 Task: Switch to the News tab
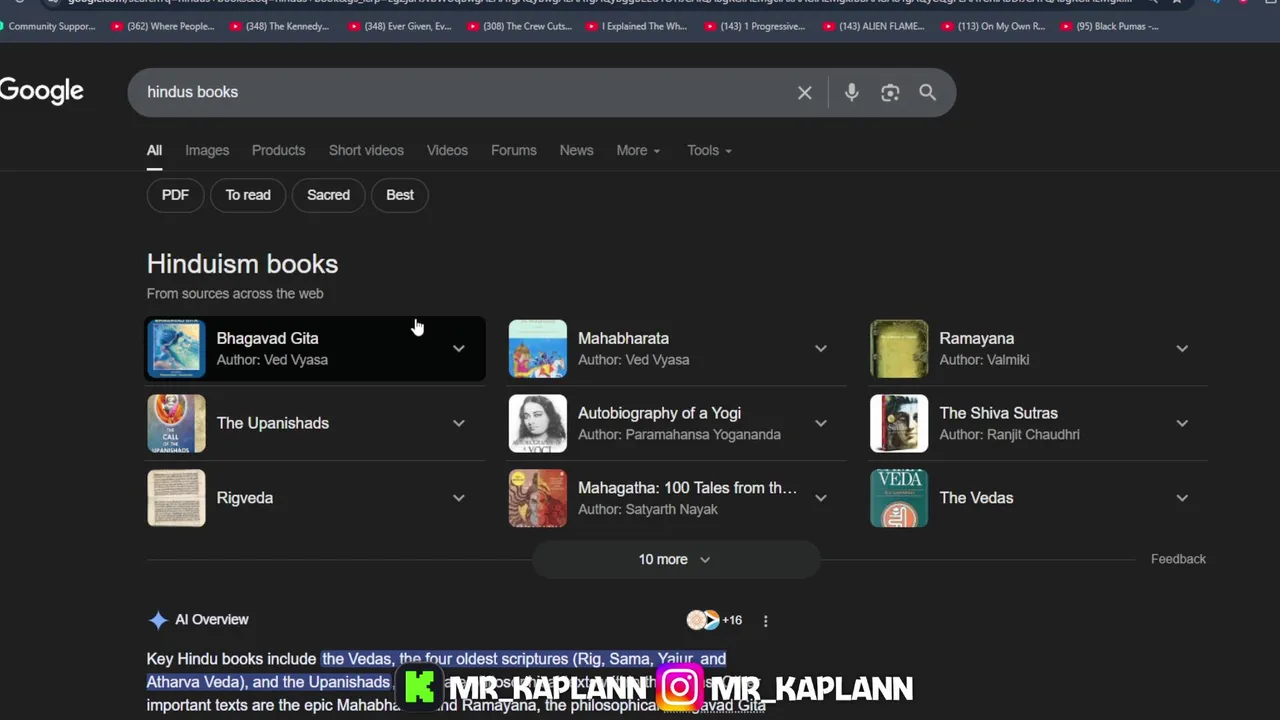click(x=576, y=150)
